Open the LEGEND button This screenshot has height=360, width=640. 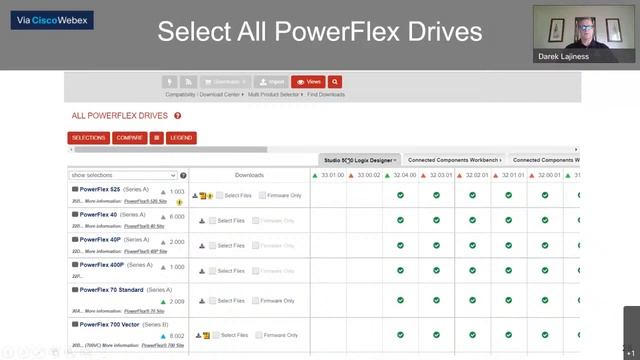pyautogui.click(x=181, y=138)
